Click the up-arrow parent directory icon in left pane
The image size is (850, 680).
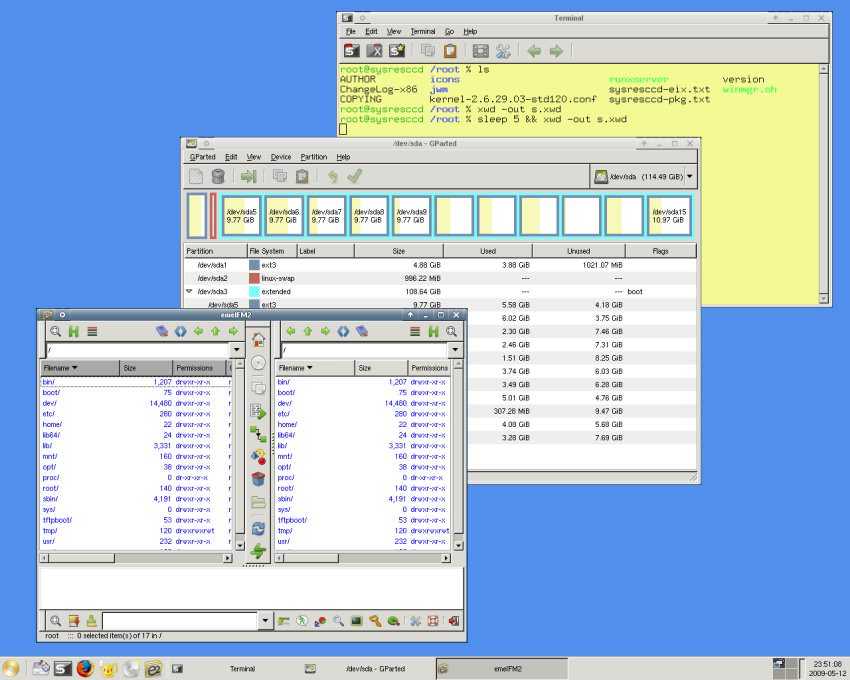pyautogui.click(x=216, y=331)
